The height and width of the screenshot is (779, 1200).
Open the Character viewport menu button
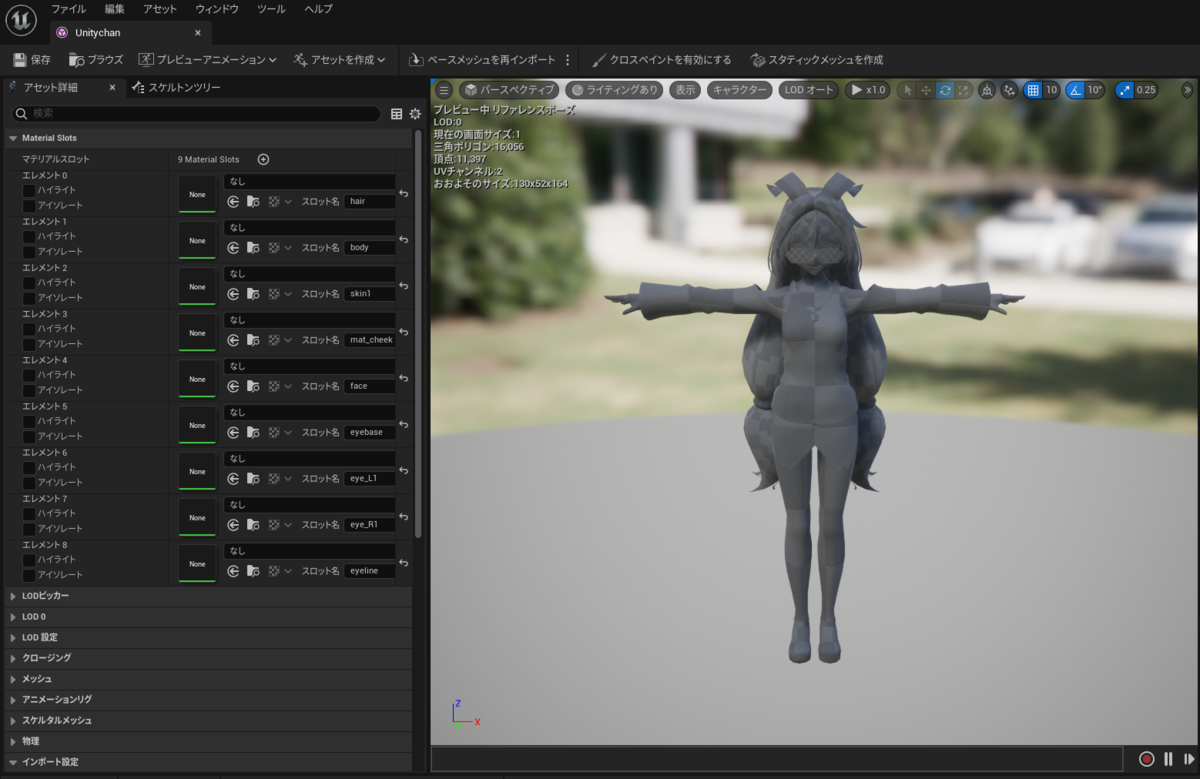(x=740, y=90)
